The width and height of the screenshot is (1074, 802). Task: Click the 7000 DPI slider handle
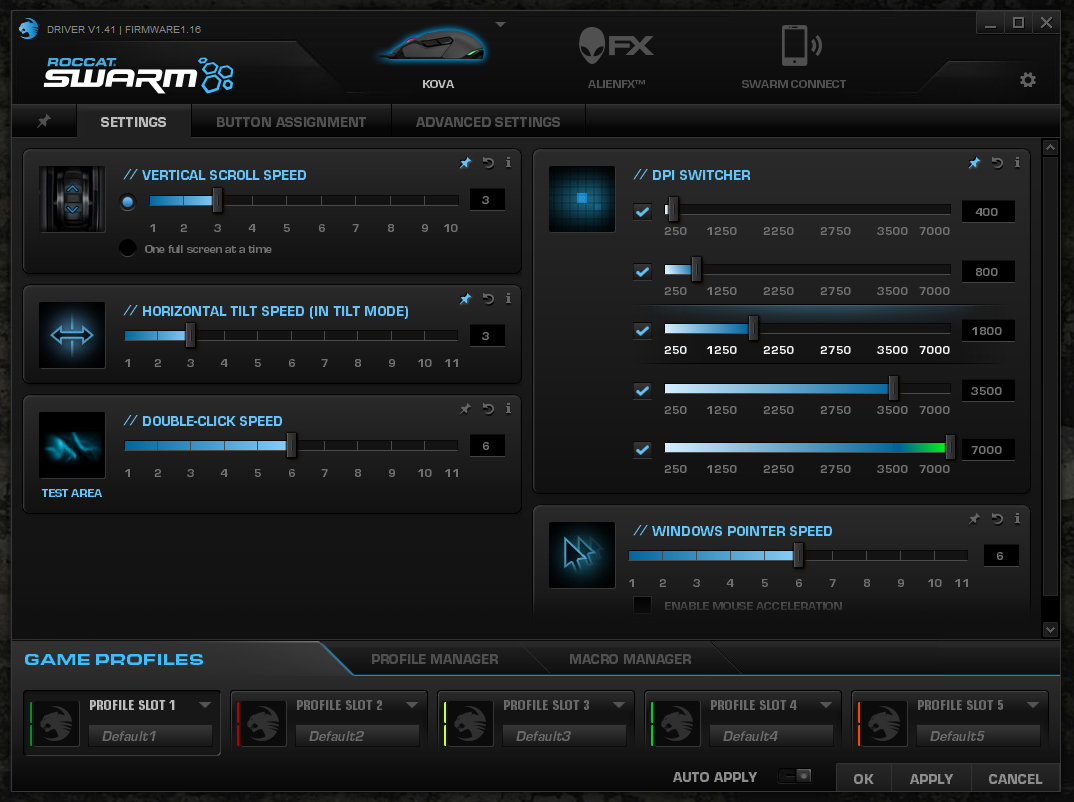(950, 447)
